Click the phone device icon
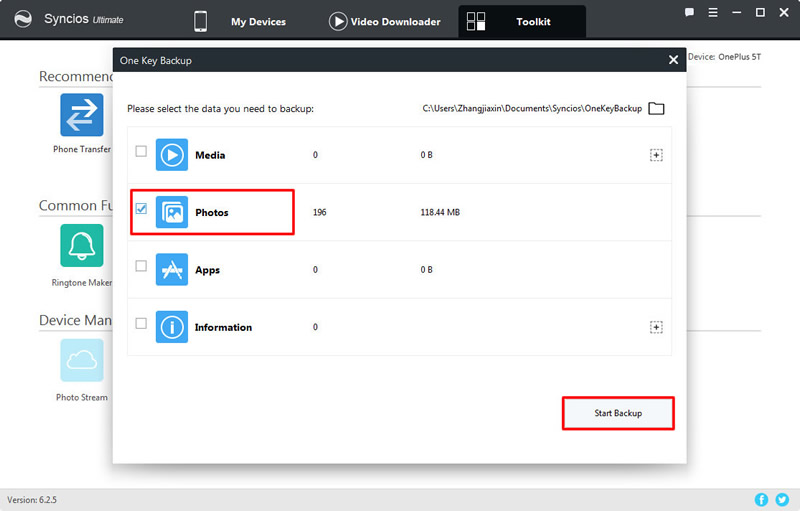800x511 pixels. click(x=201, y=21)
